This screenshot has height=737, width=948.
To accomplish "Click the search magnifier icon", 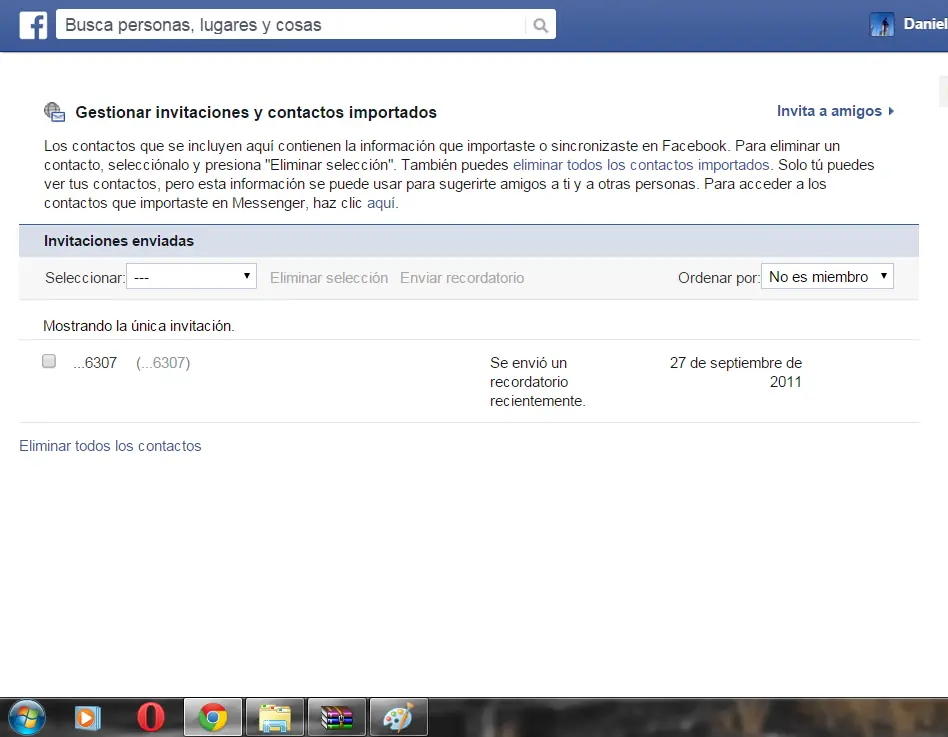I will coord(541,25).
